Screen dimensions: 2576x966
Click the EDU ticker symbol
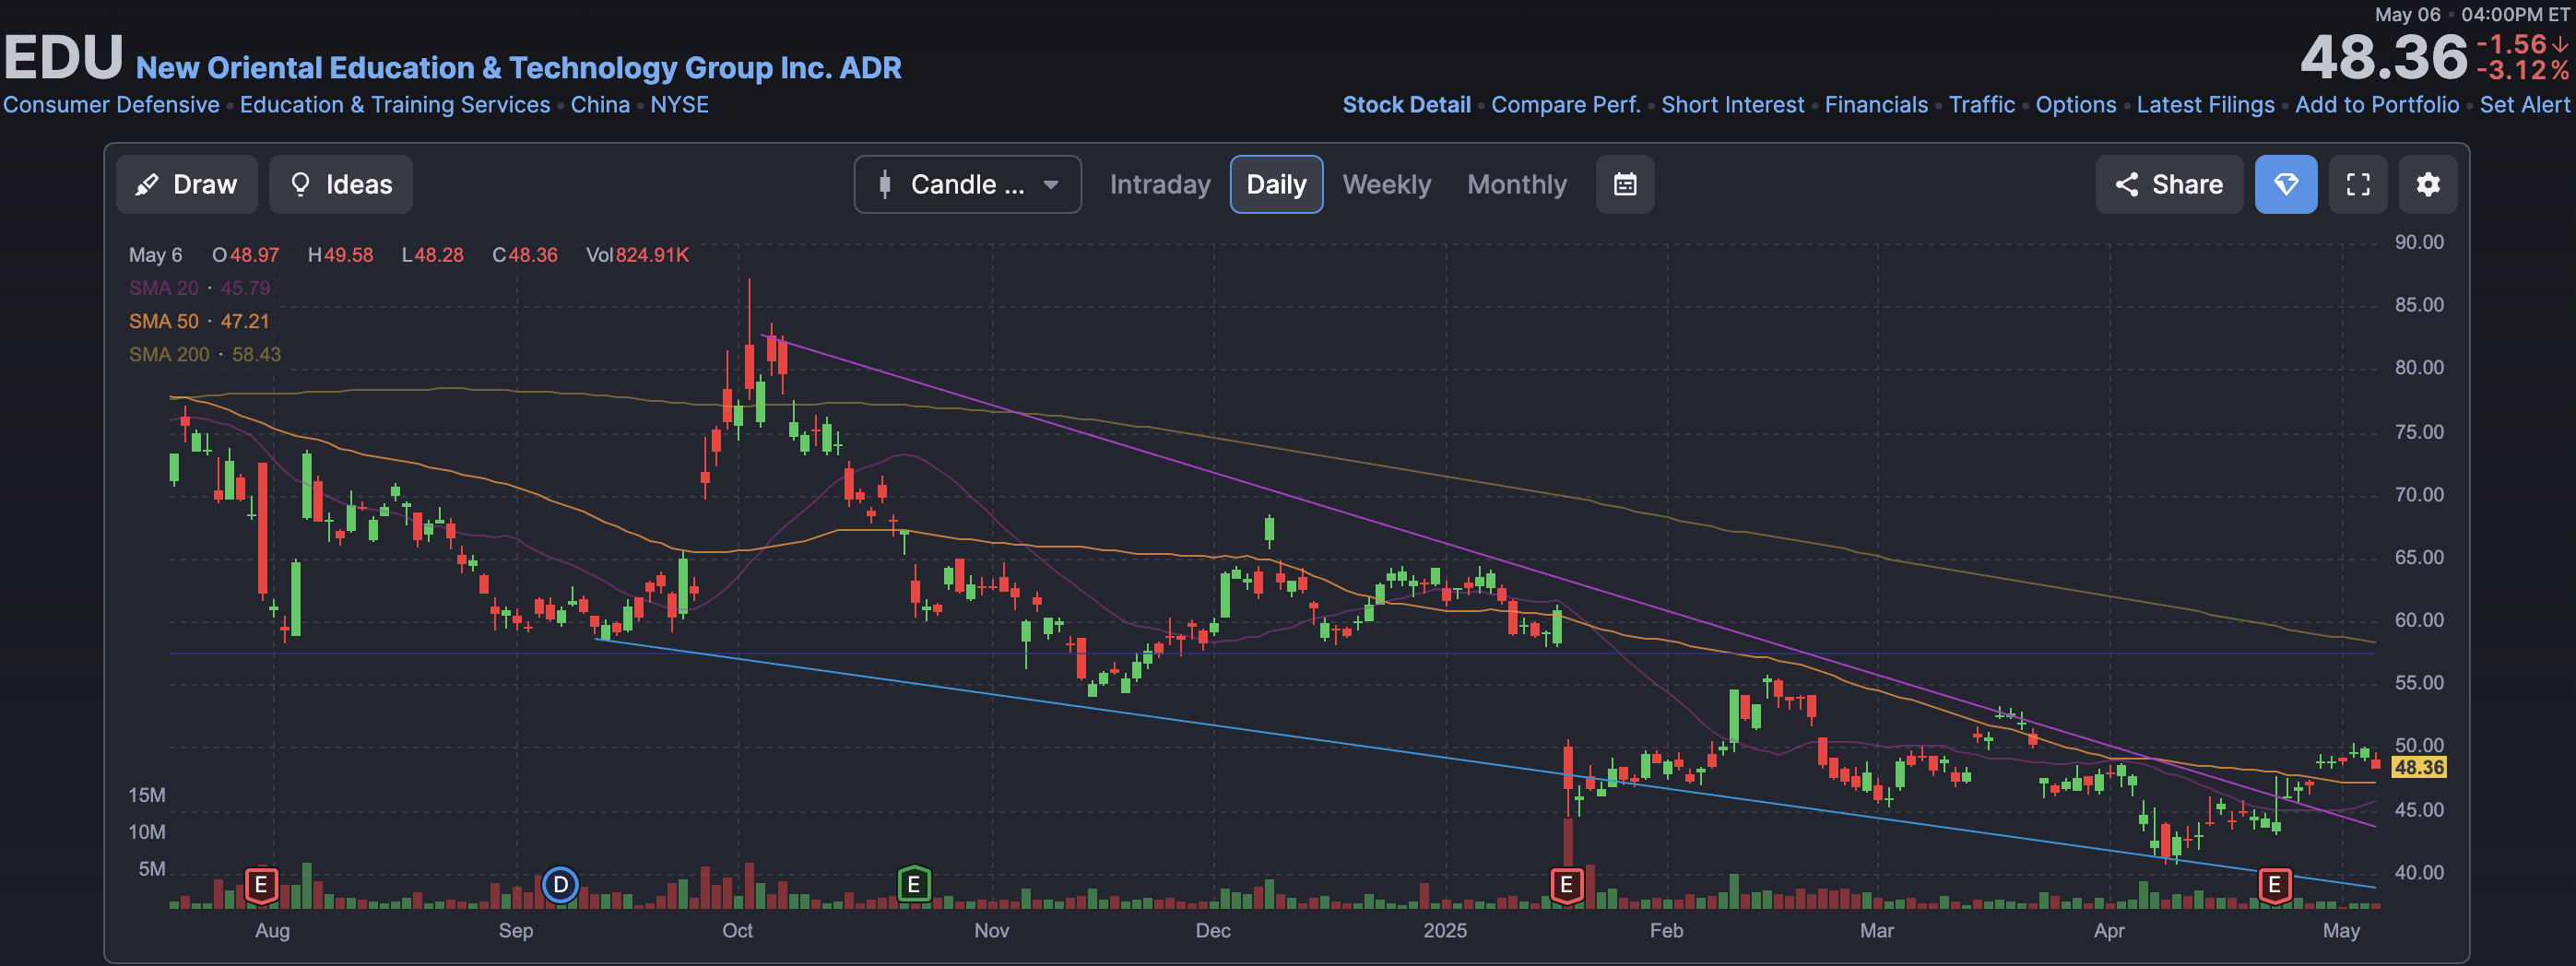(x=63, y=57)
